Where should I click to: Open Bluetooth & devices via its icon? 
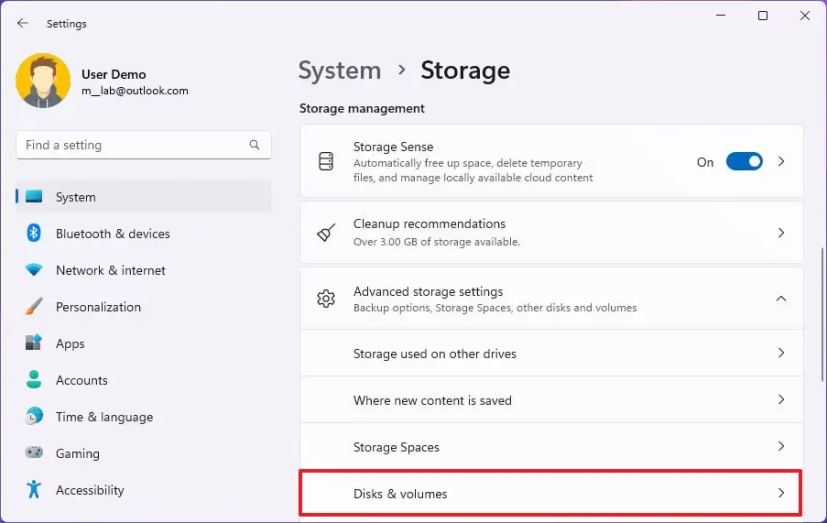[x=34, y=233]
